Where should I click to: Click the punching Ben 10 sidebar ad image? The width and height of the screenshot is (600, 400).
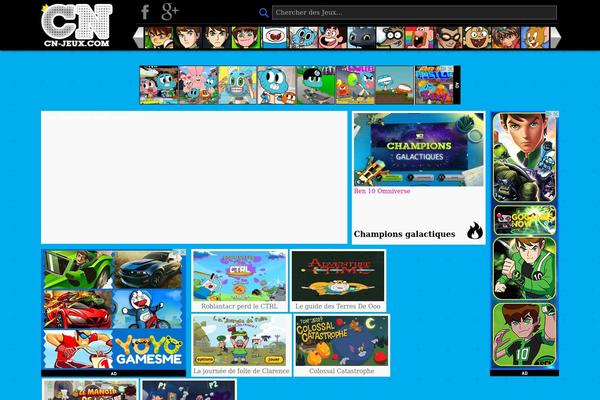(x=524, y=268)
